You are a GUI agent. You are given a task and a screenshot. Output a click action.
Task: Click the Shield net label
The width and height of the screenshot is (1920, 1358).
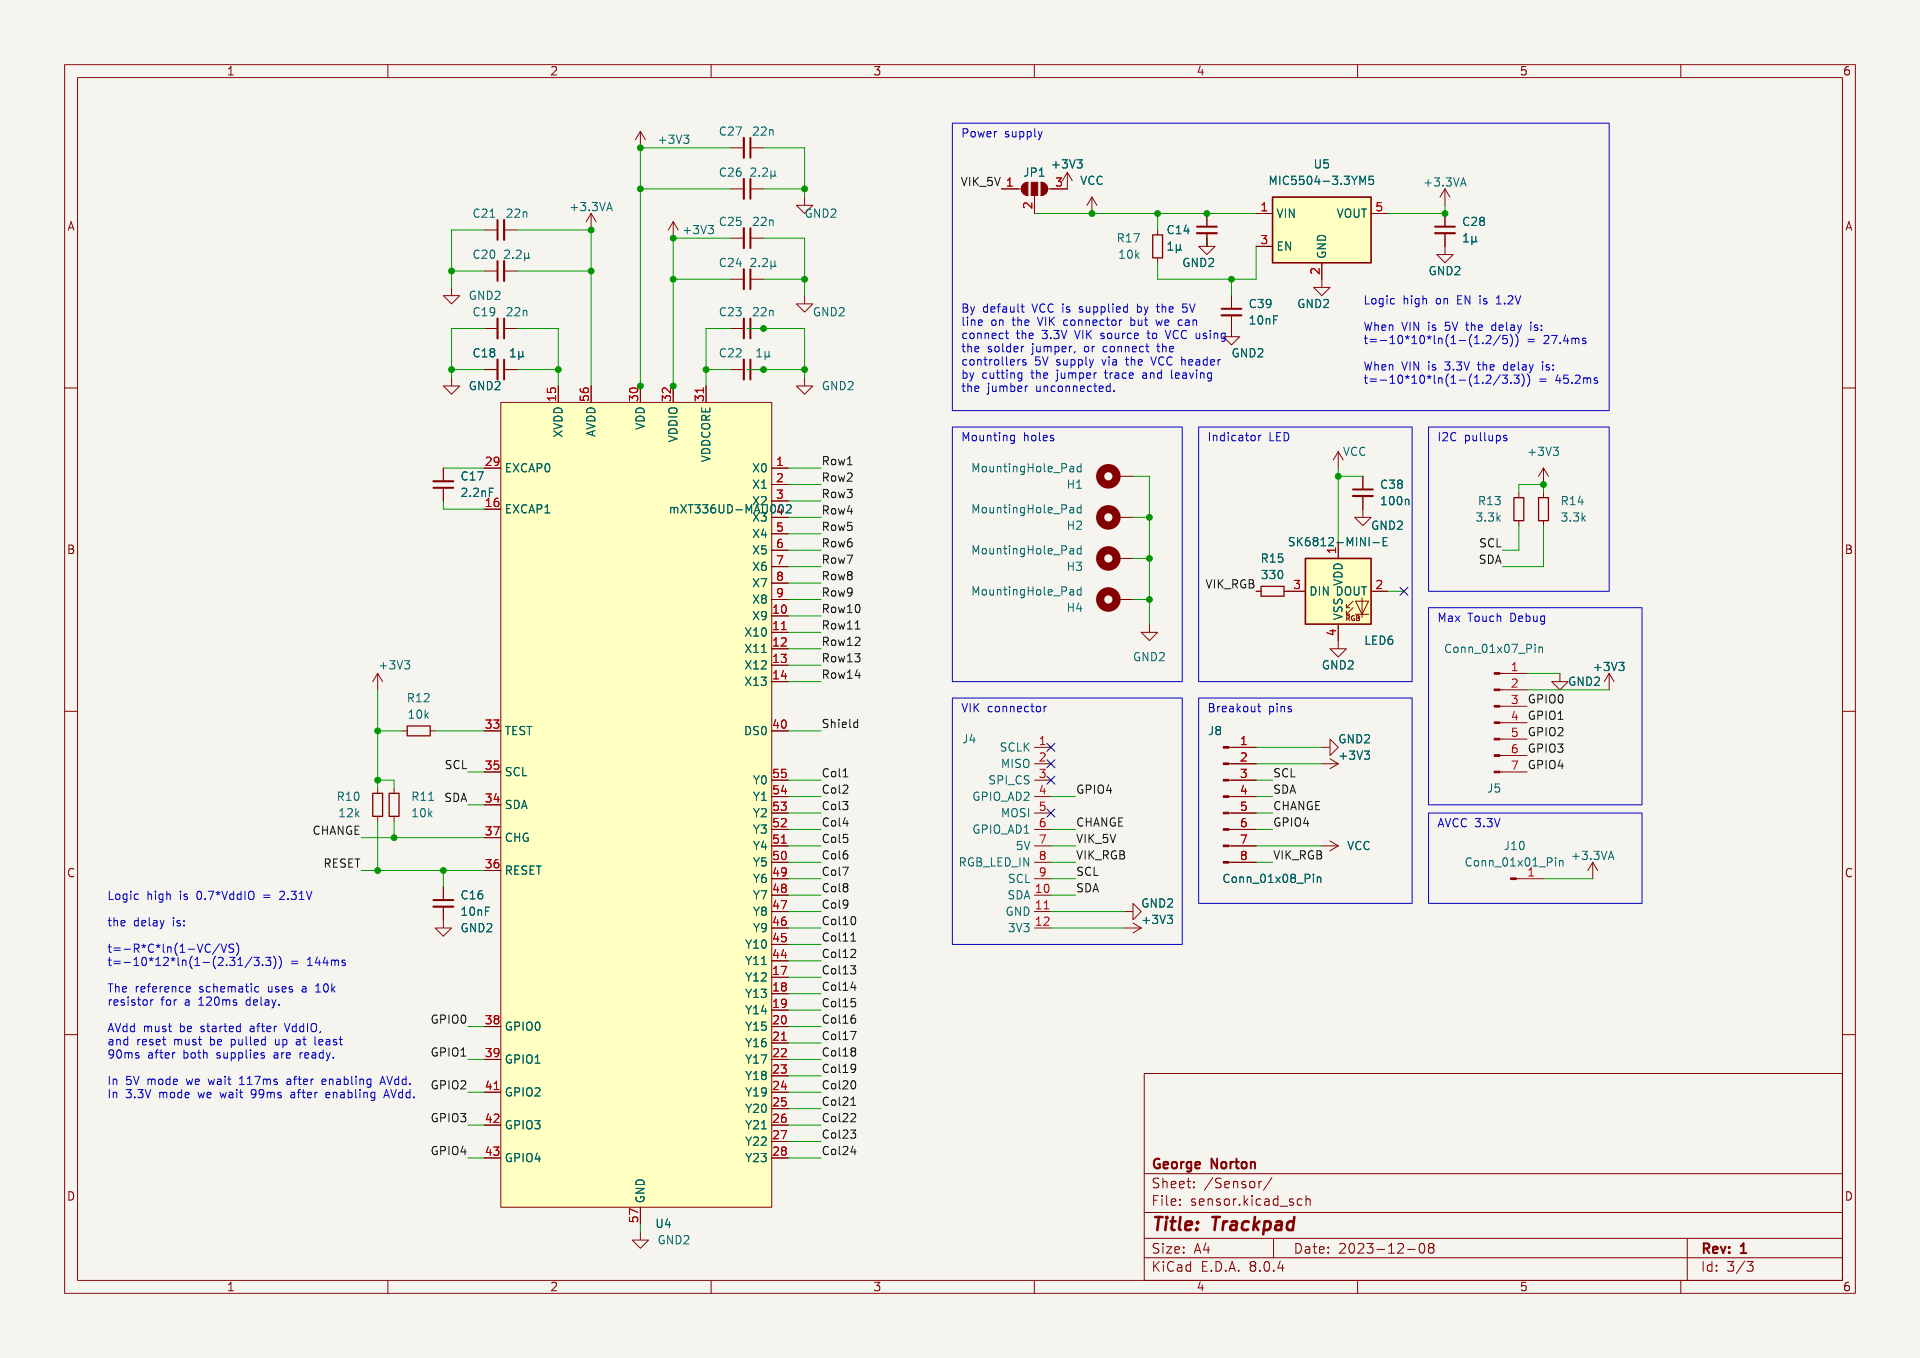pos(840,724)
